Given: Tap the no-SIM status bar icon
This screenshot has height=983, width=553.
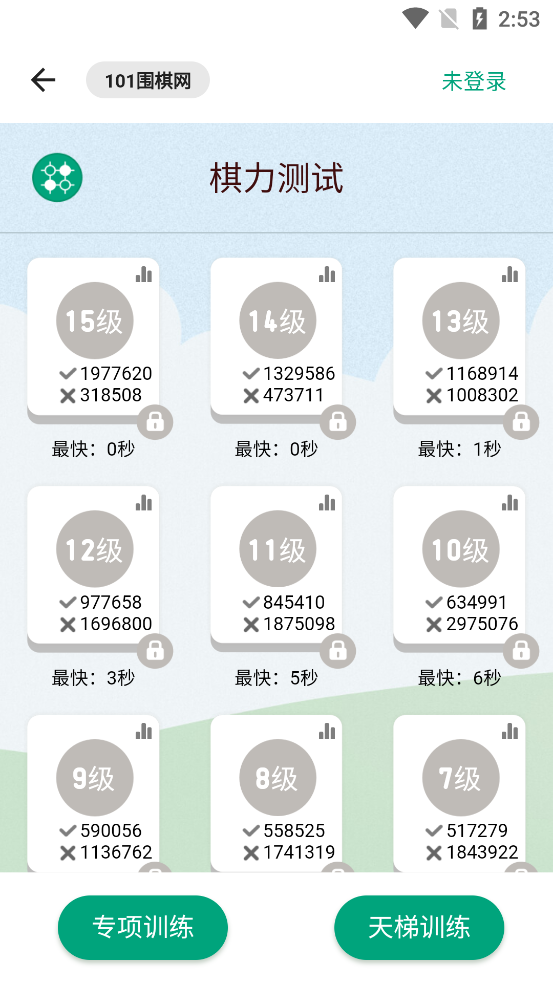Looking at the screenshot, I should [449, 19].
